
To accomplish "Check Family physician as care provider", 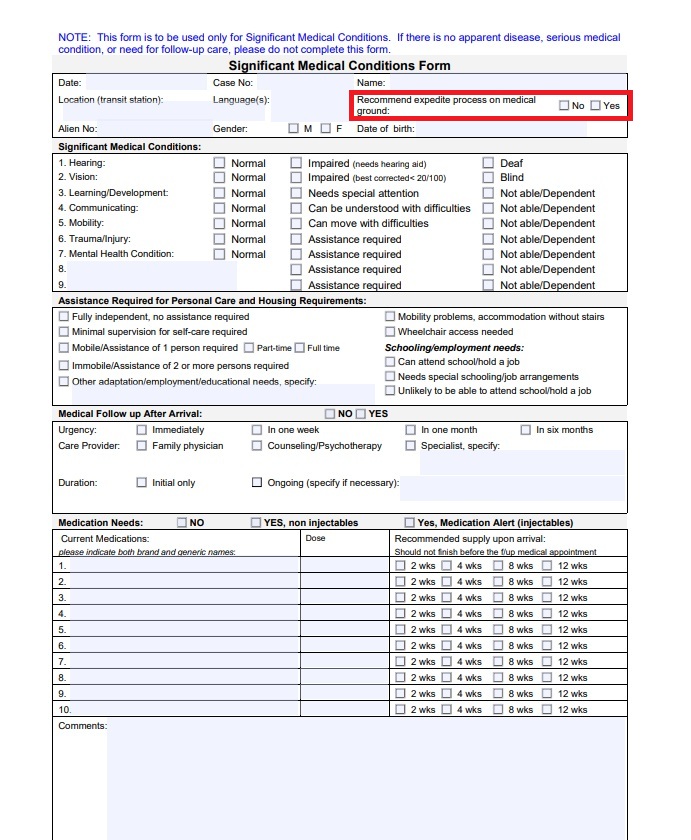I will 141,446.
